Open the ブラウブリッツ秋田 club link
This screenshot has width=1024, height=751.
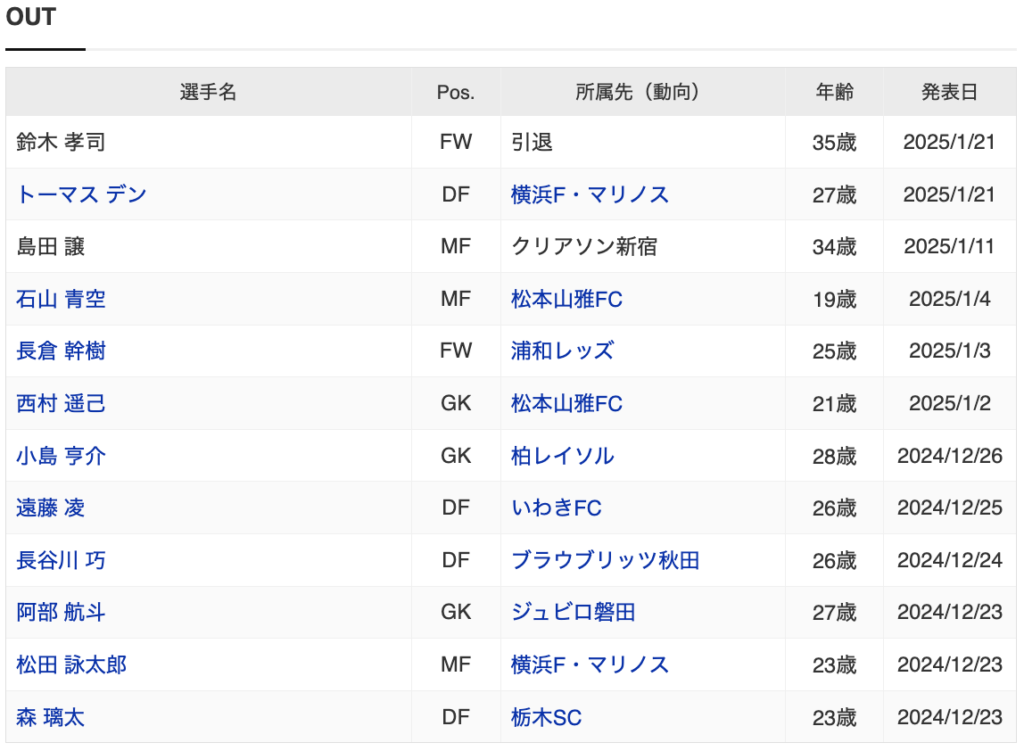605,560
